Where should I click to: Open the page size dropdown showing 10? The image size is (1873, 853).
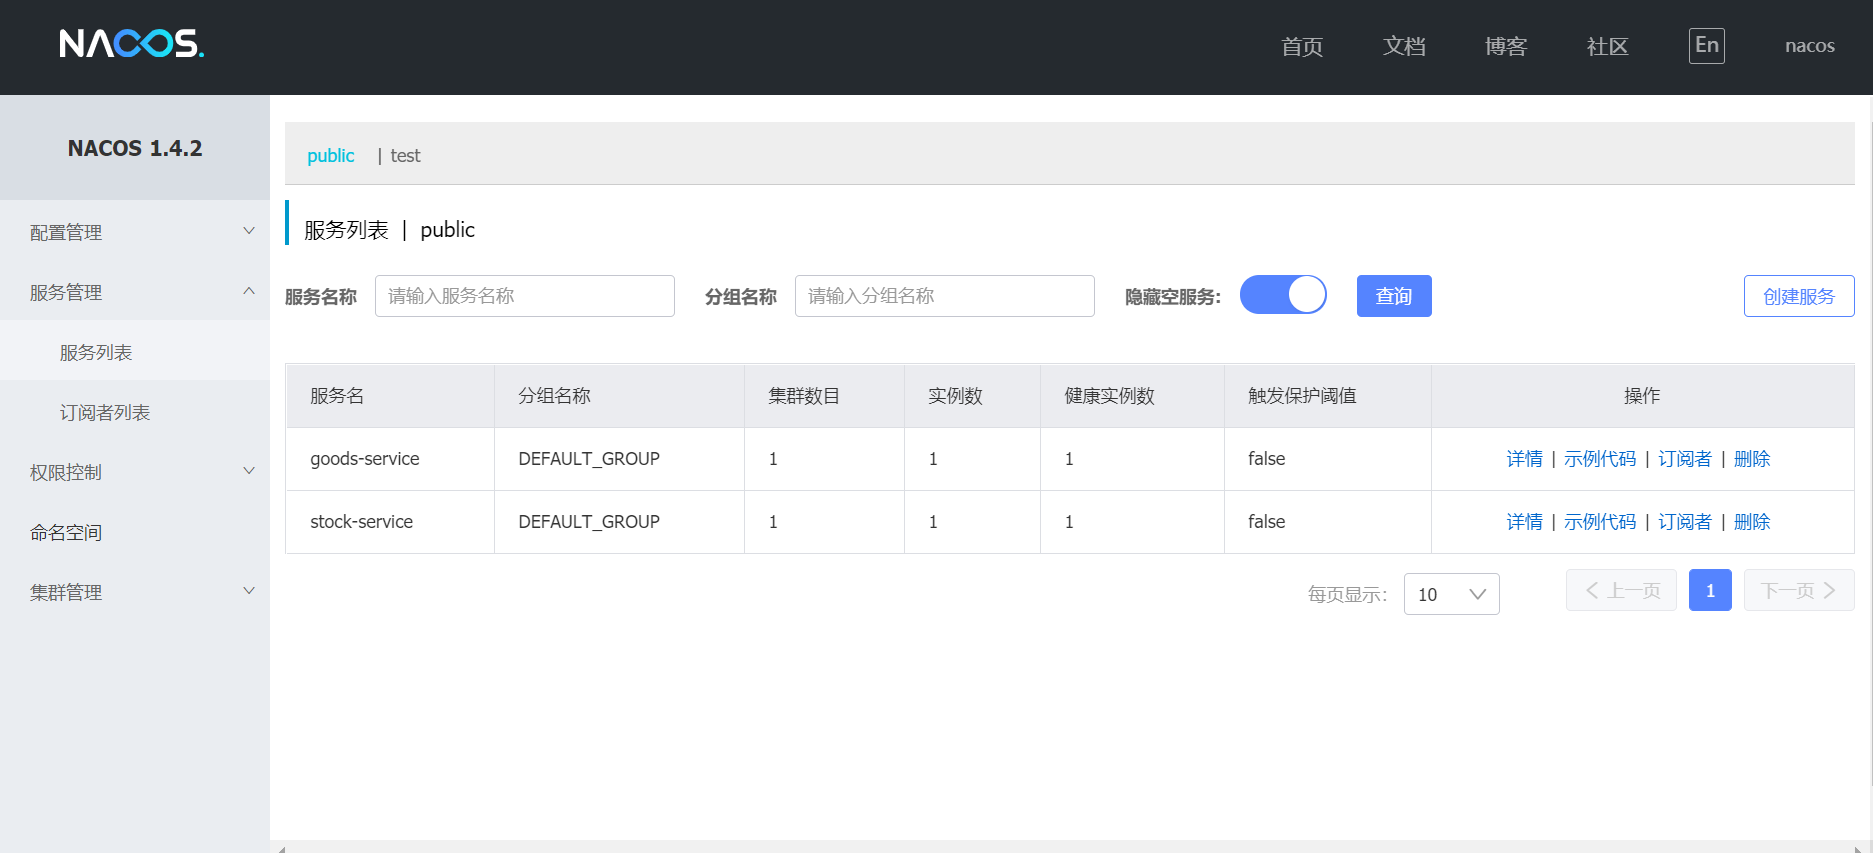point(1451,594)
